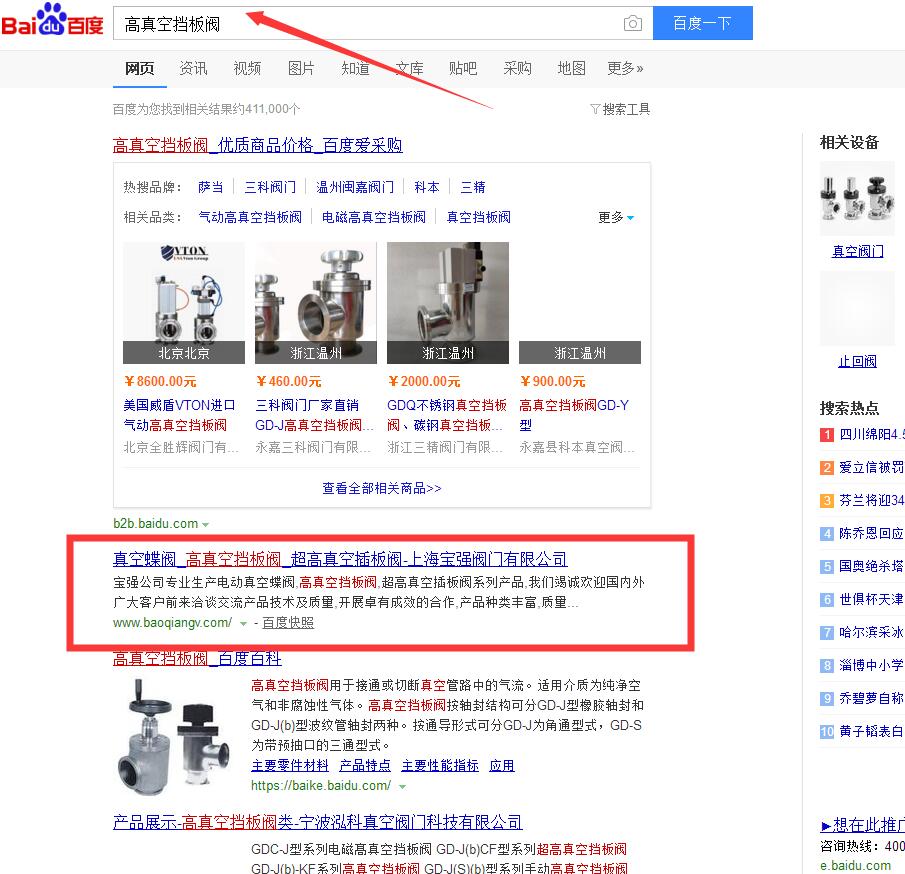This screenshot has height=874, width=905.
Task: Expand baike.baidu.com dropdown arrow
Action: point(402,786)
